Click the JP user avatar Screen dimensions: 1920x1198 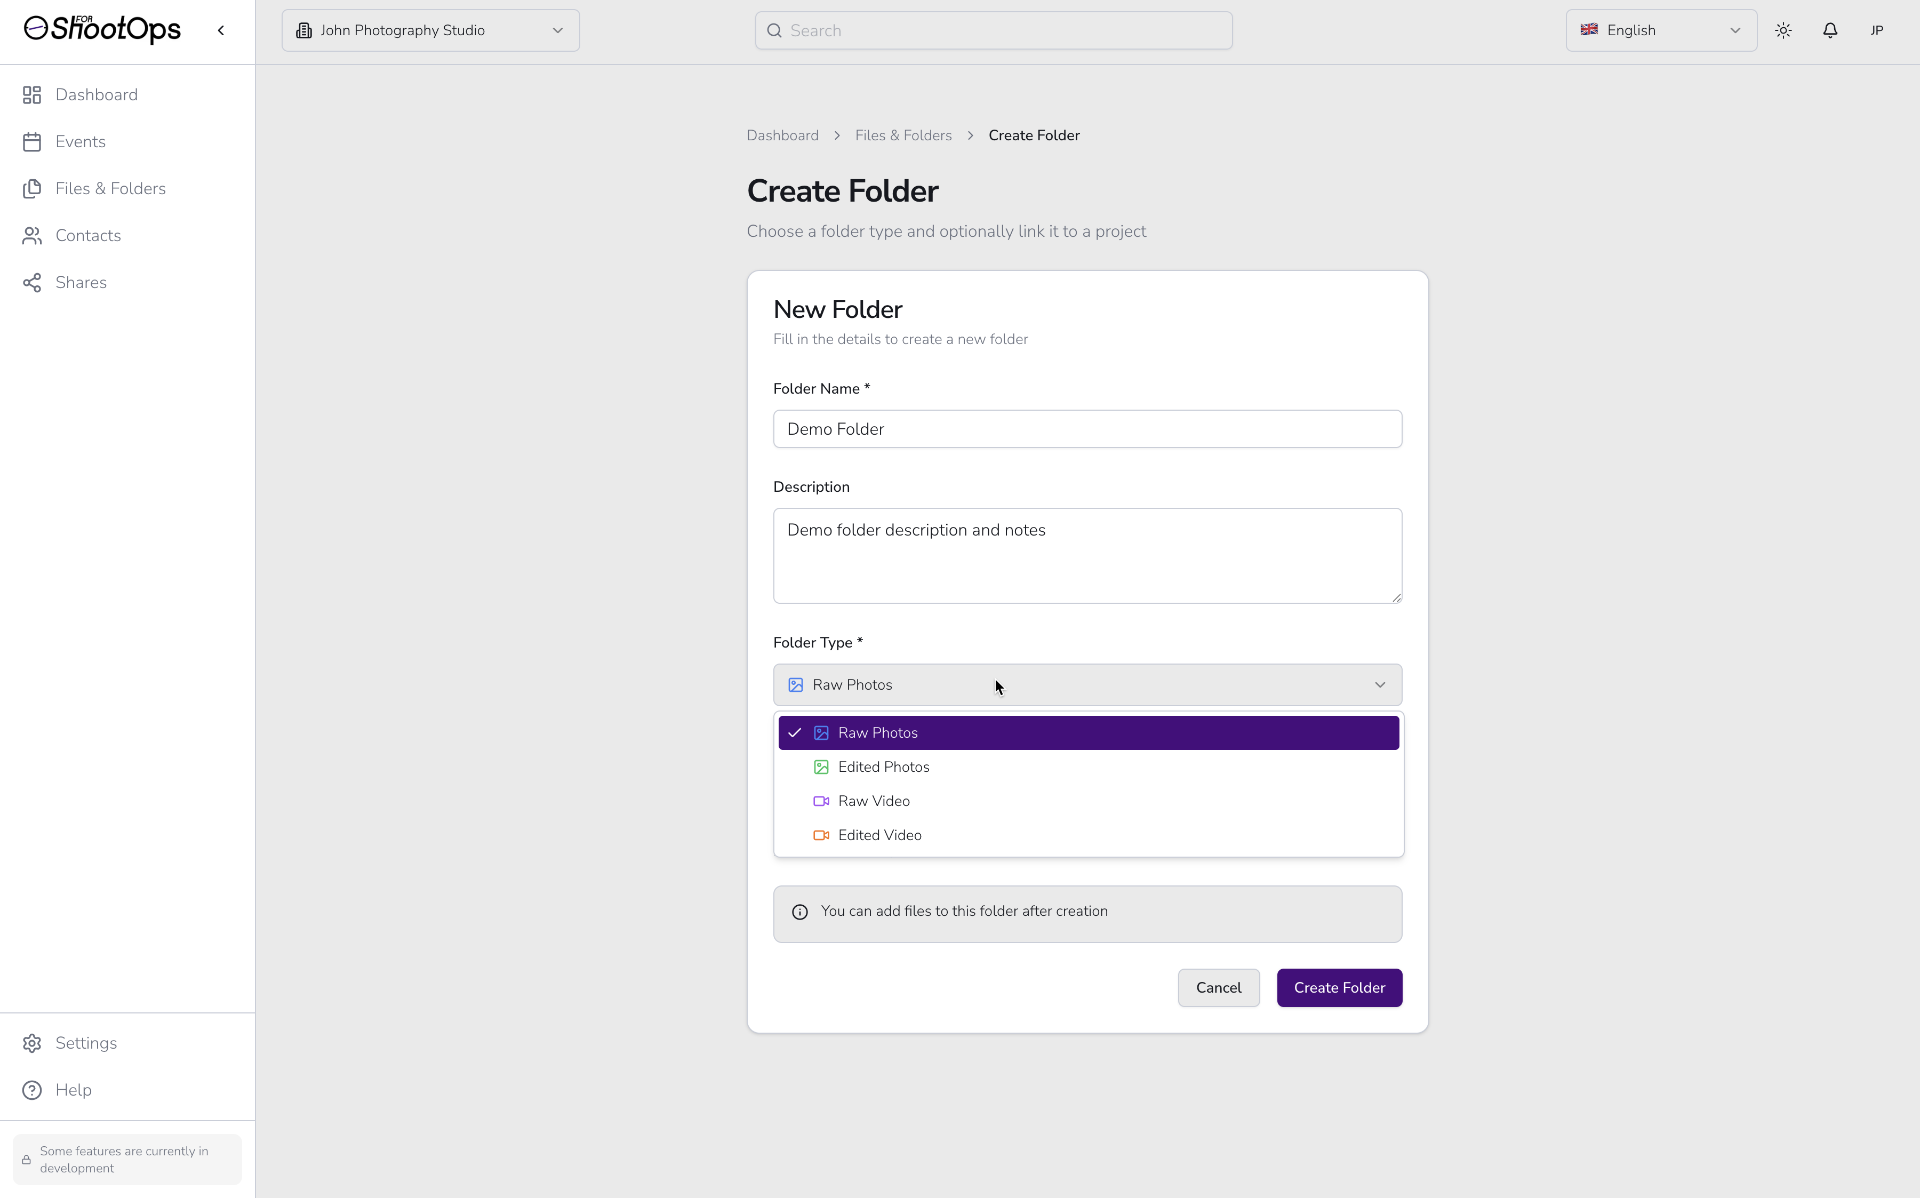point(1877,30)
